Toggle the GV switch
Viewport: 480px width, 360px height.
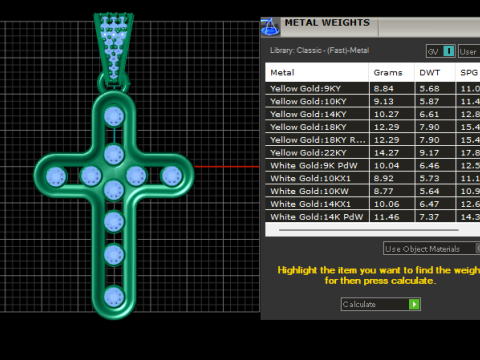point(441,51)
